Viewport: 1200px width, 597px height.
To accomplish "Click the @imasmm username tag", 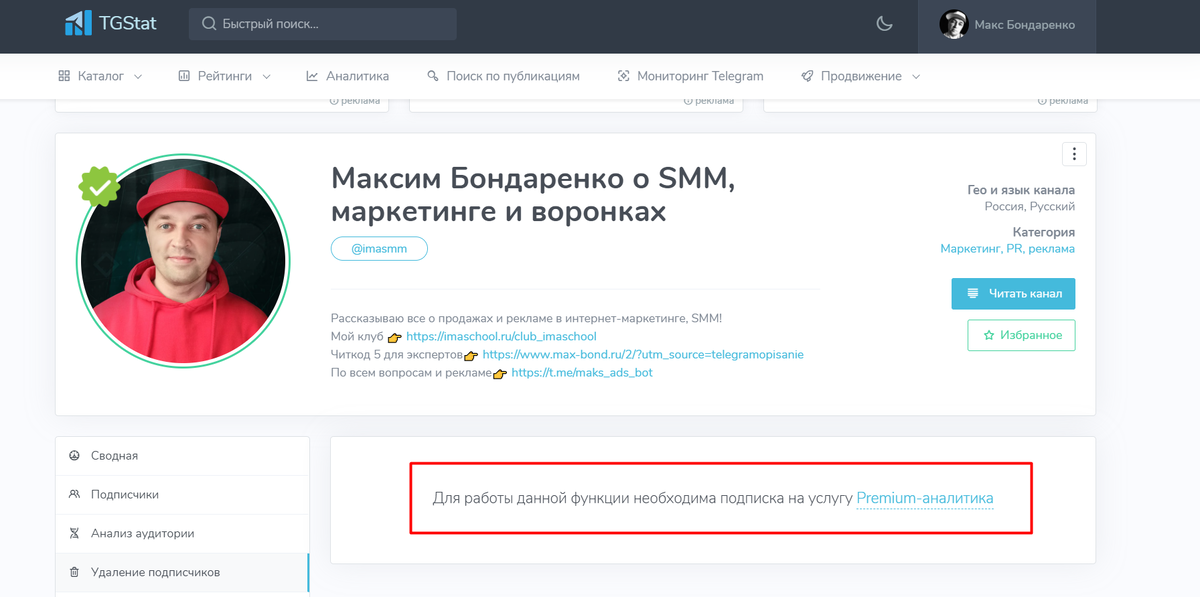I will (379, 248).
